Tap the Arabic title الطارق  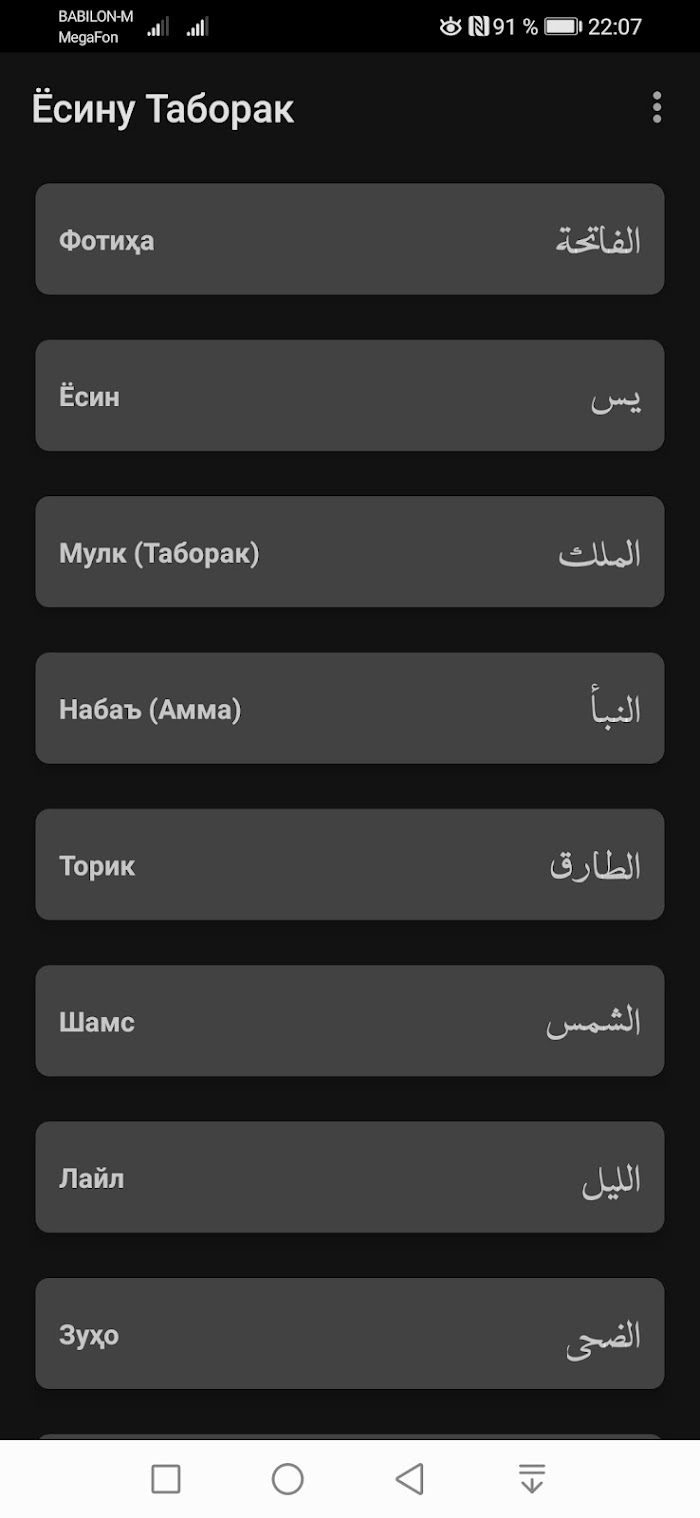click(596, 866)
